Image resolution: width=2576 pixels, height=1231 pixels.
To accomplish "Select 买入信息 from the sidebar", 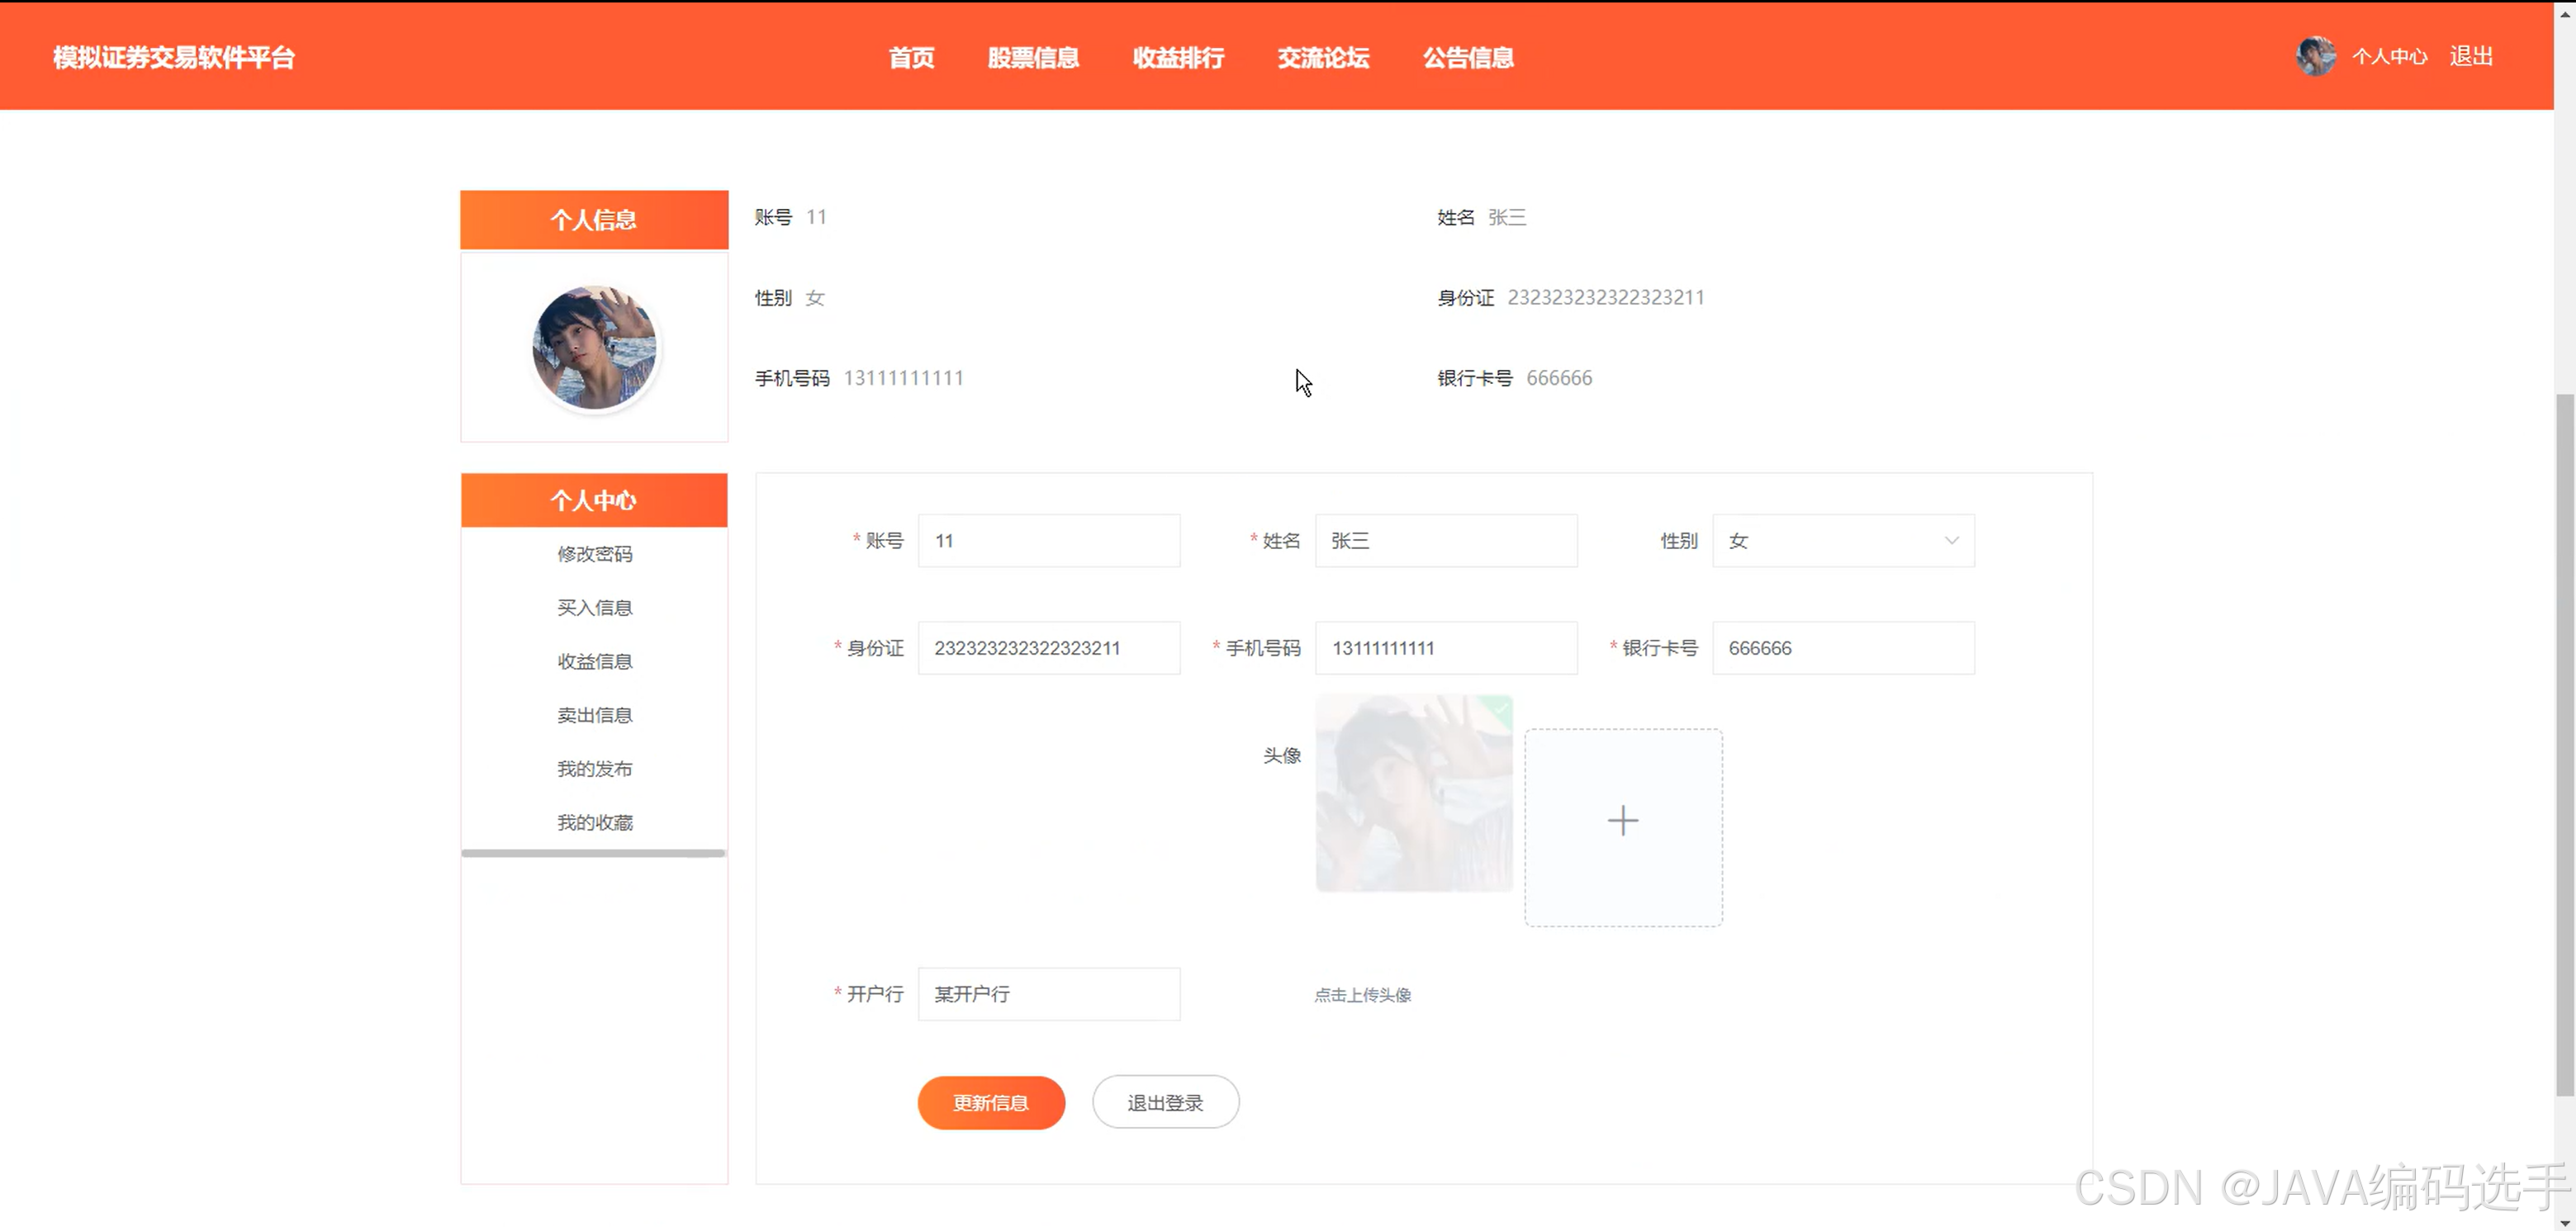I will [594, 608].
